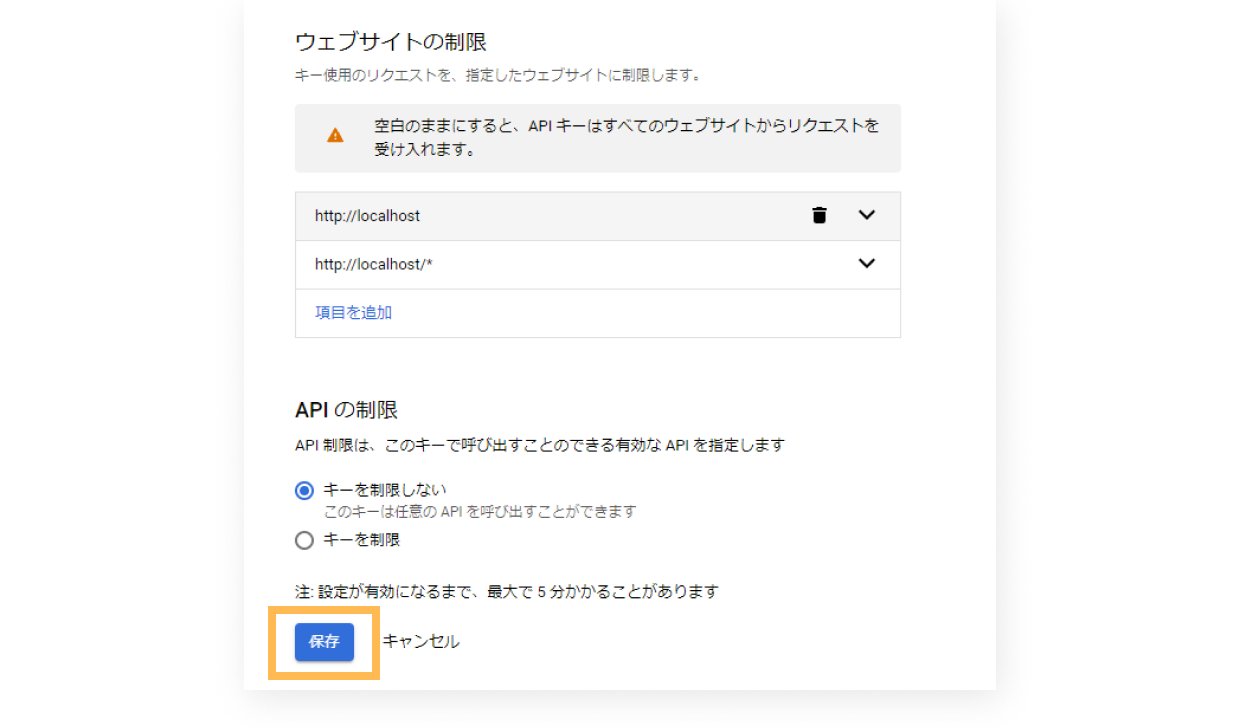This screenshot has width=1240, height=728.
Task: Click the orange warning triangle icon
Action: coord(335,135)
